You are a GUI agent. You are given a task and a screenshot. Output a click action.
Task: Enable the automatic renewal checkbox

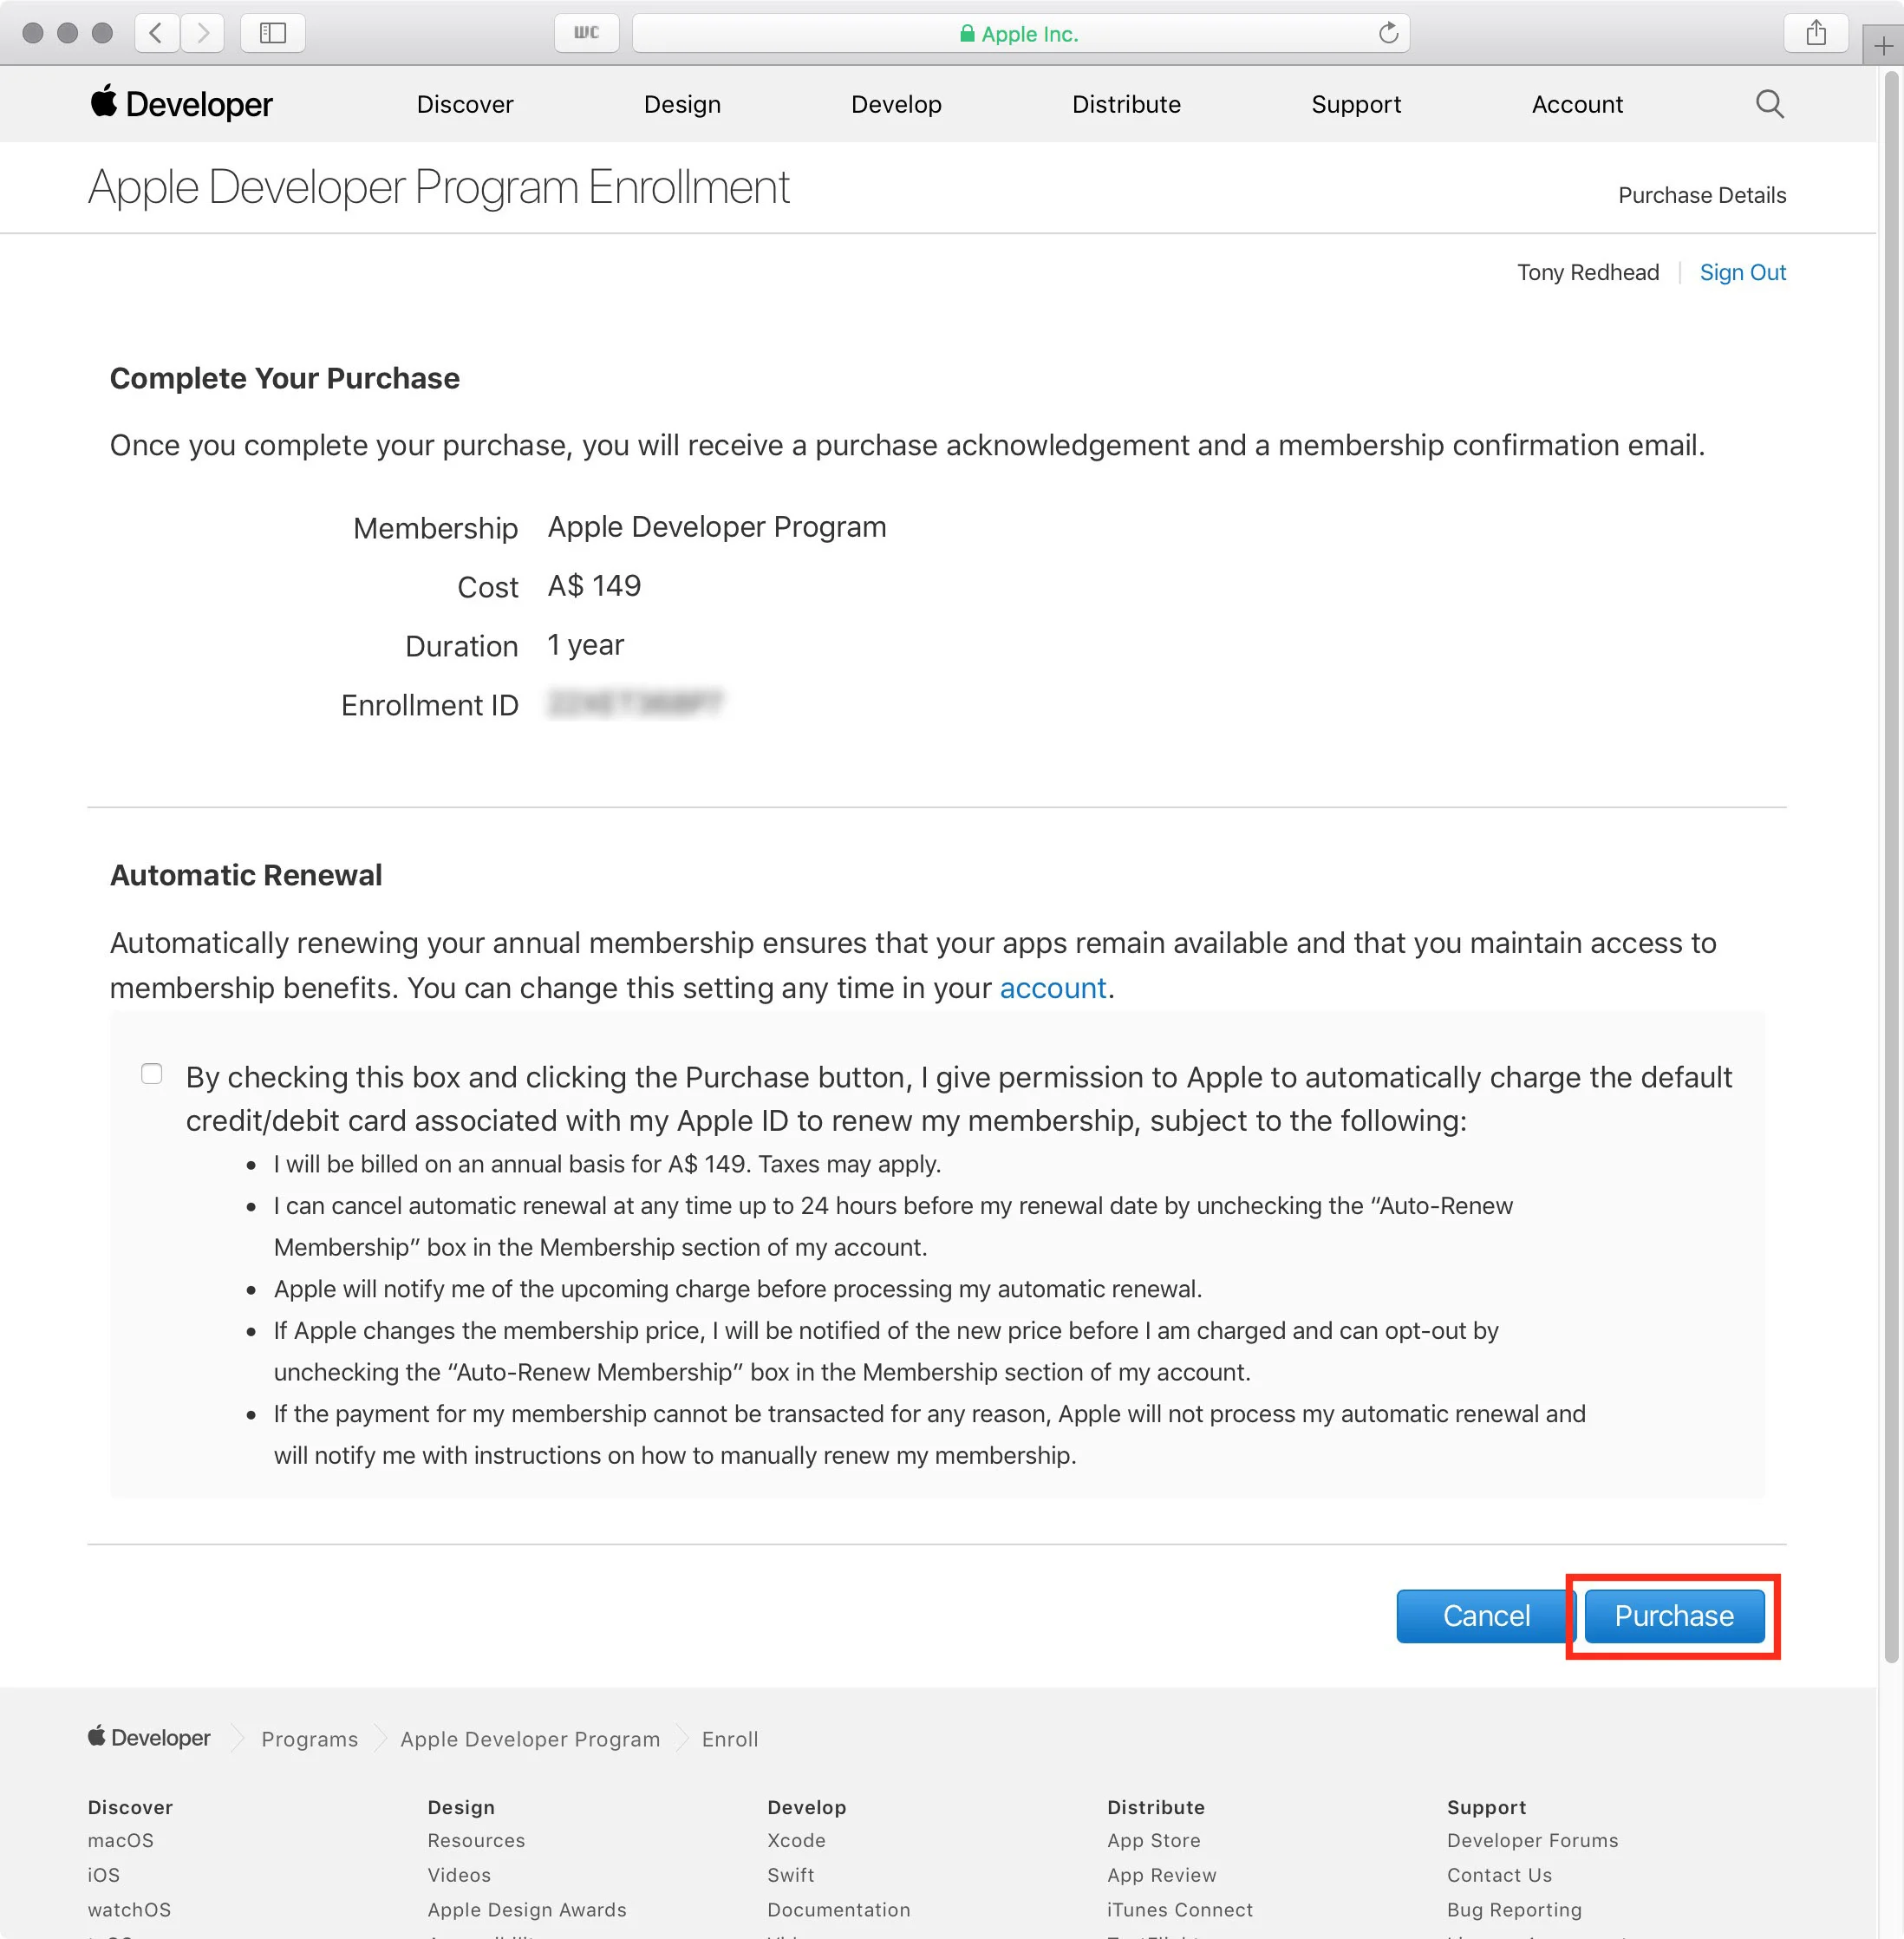[x=152, y=1074]
